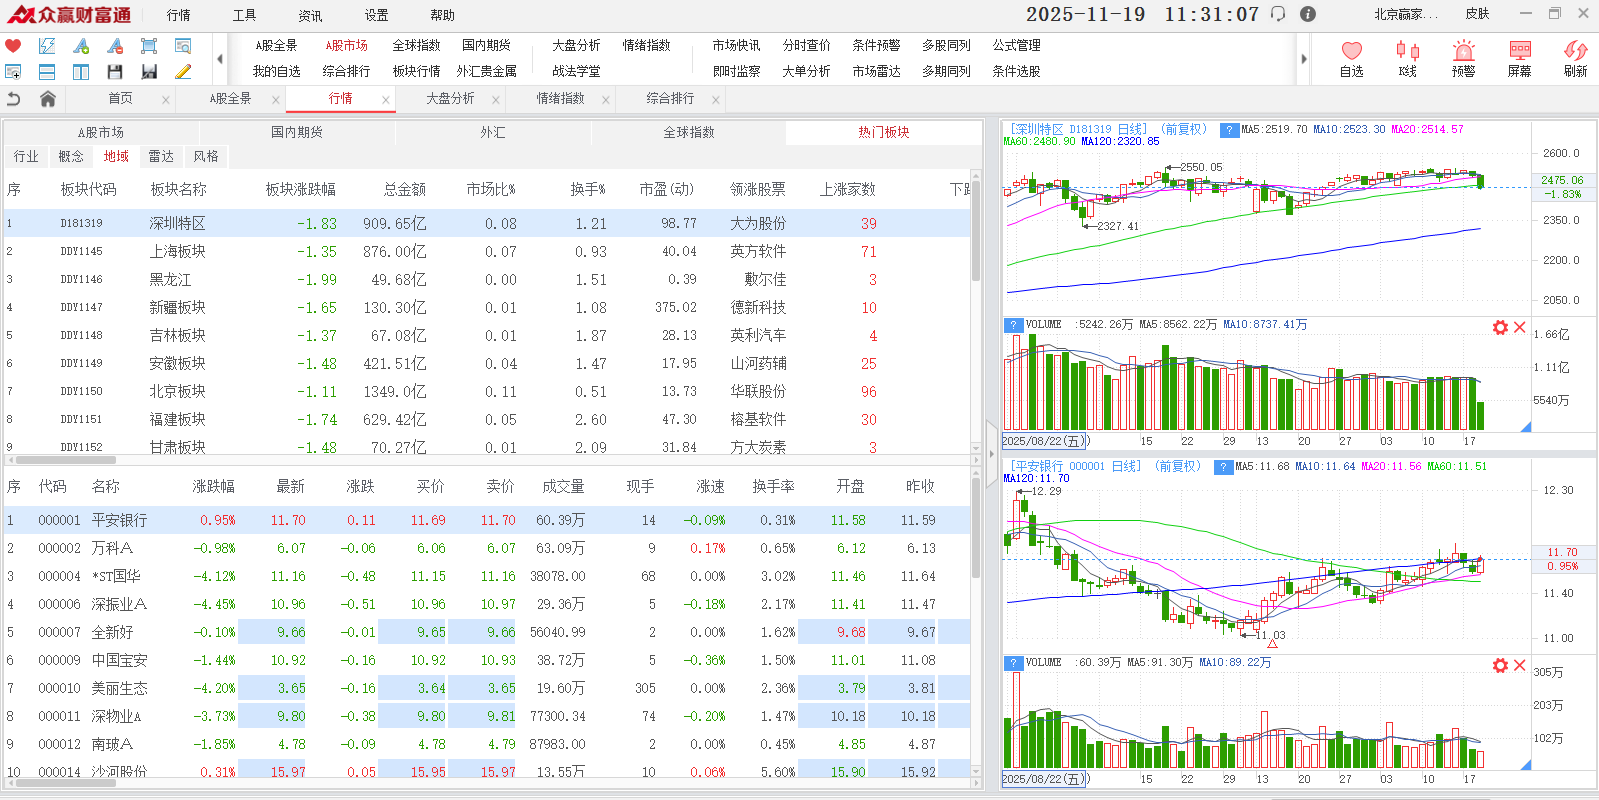Image resolution: width=1599 pixels, height=800 pixels.
Task: Click the 市场雷达 navigation link
Action: 876,72
